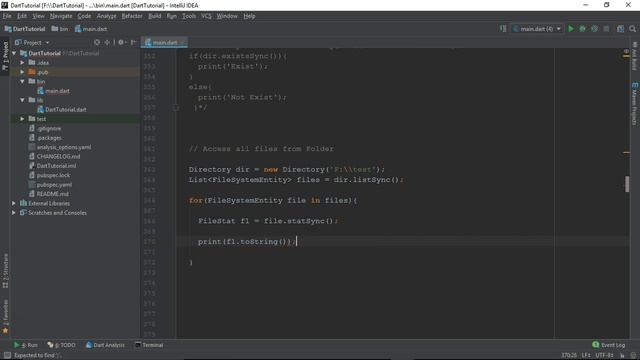Collapse the bin folder
Screen dimensions: 640x360
[x=22, y=82]
